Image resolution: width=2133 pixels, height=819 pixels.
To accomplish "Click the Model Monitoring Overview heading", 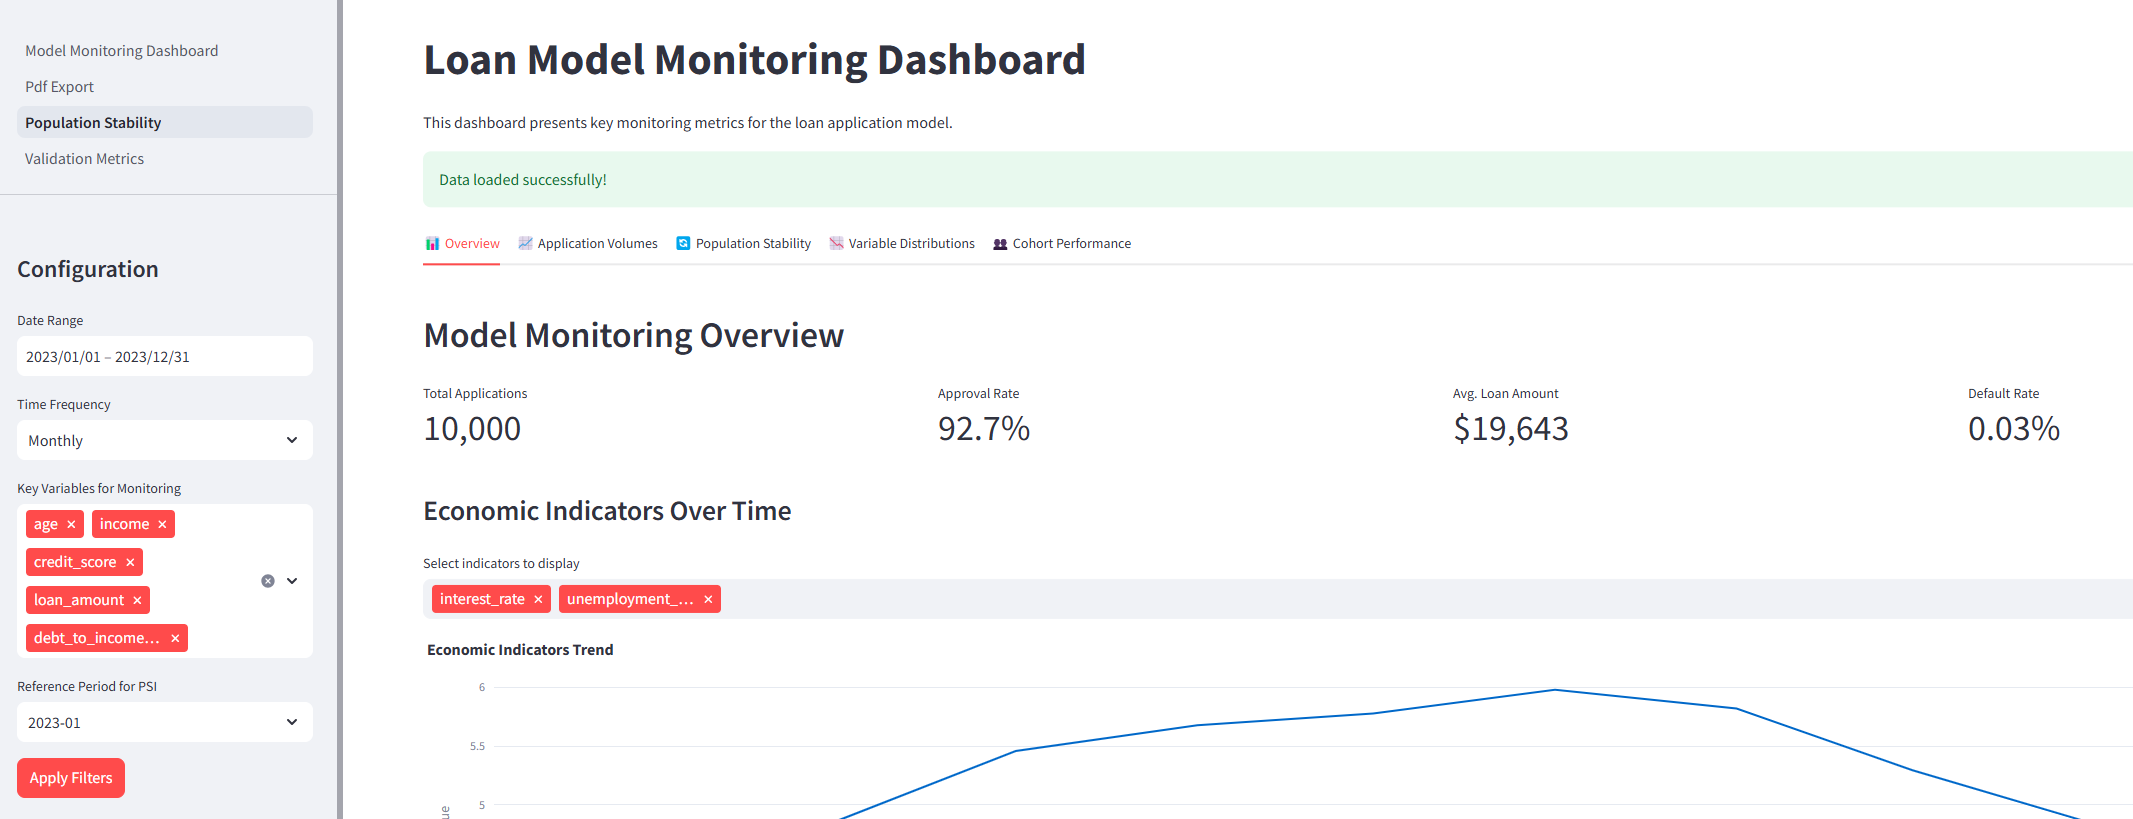I will [x=634, y=336].
